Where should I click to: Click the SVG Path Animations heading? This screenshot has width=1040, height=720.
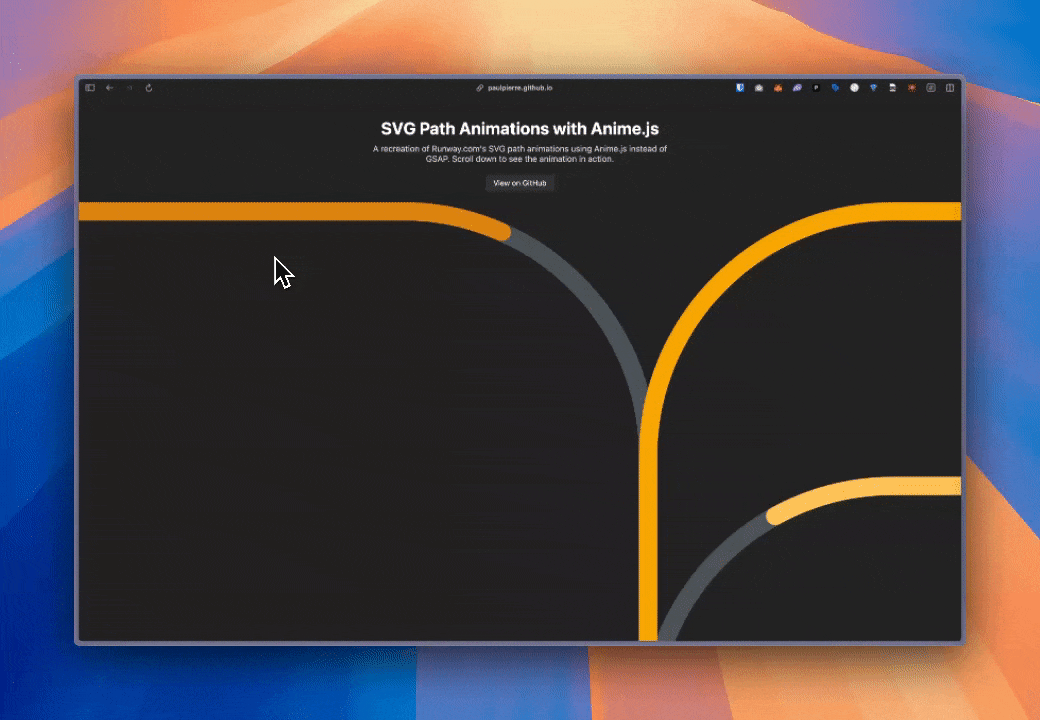tap(519, 129)
